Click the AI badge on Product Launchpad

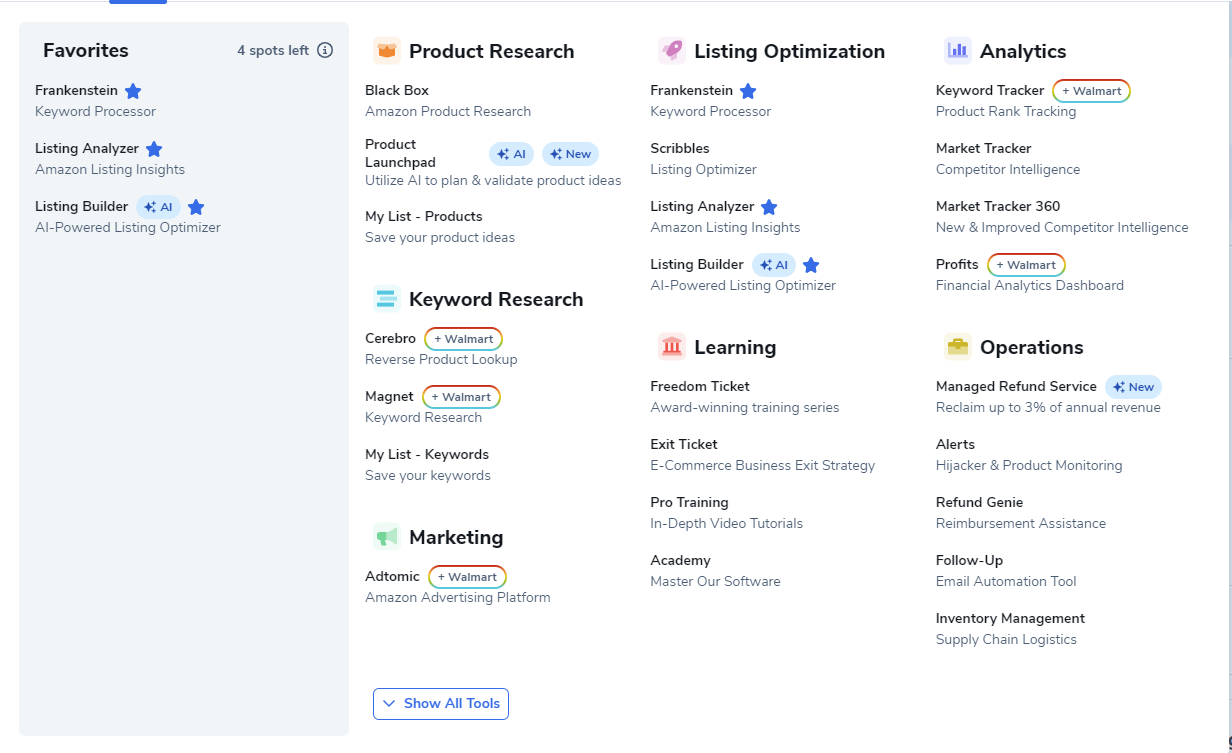click(511, 154)
